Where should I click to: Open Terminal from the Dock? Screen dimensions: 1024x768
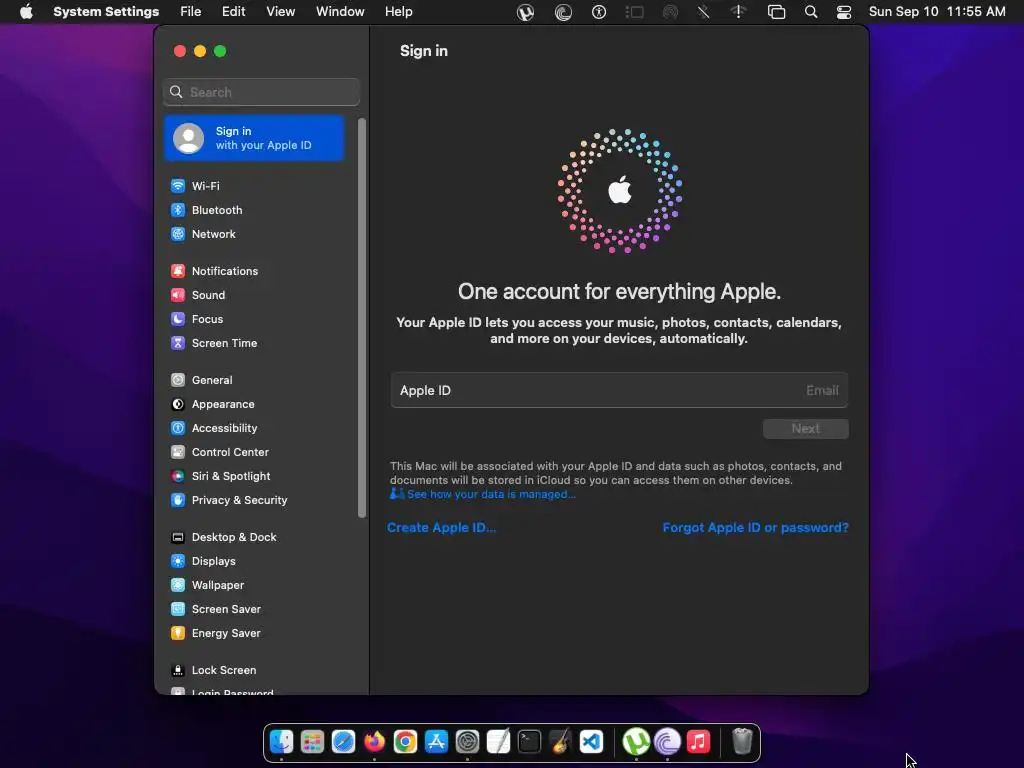click(530, 742)
